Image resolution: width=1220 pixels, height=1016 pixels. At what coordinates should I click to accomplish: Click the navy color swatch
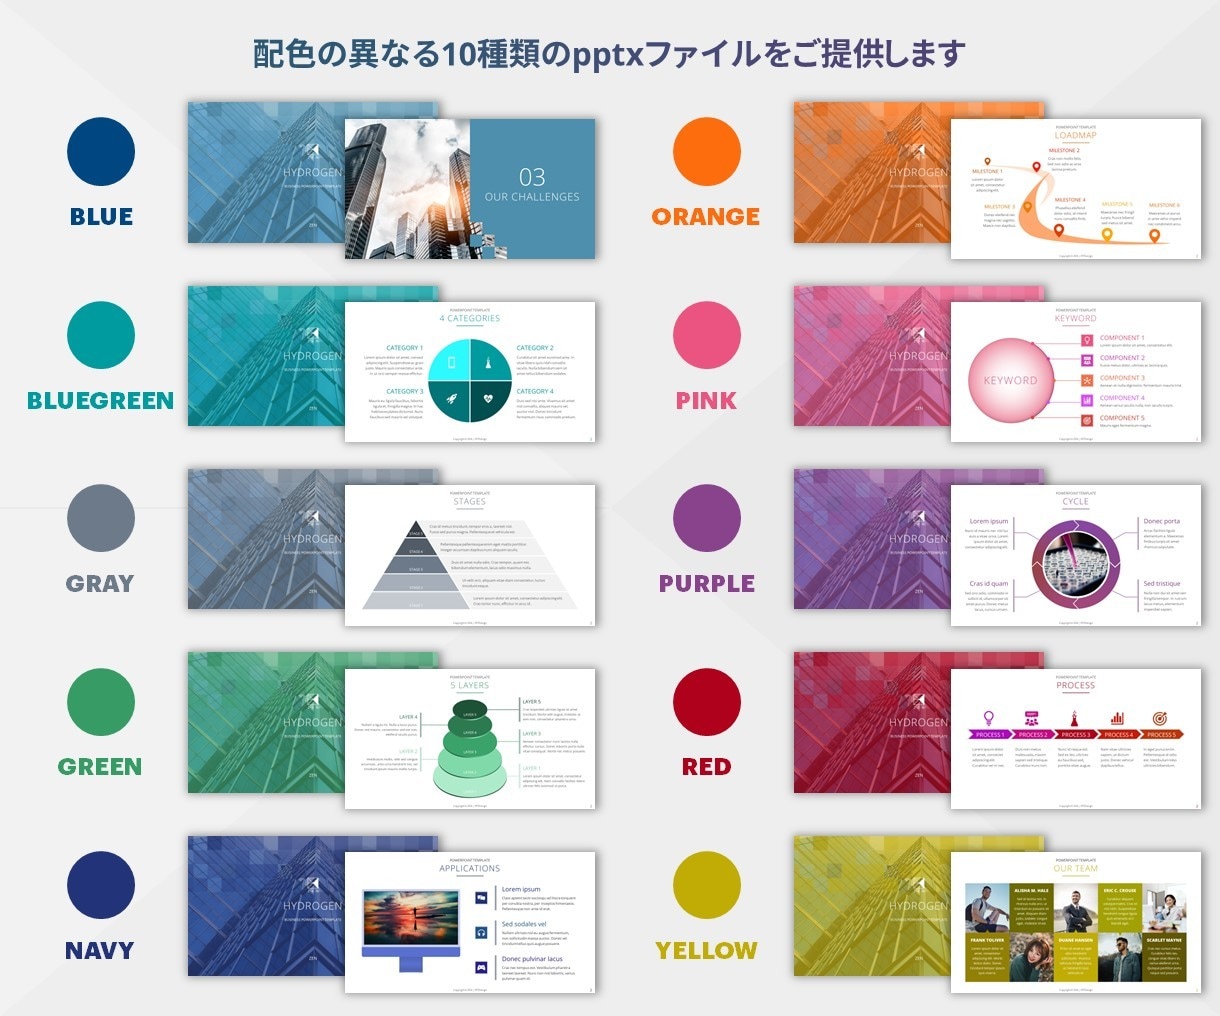click(x=101, y=885)
